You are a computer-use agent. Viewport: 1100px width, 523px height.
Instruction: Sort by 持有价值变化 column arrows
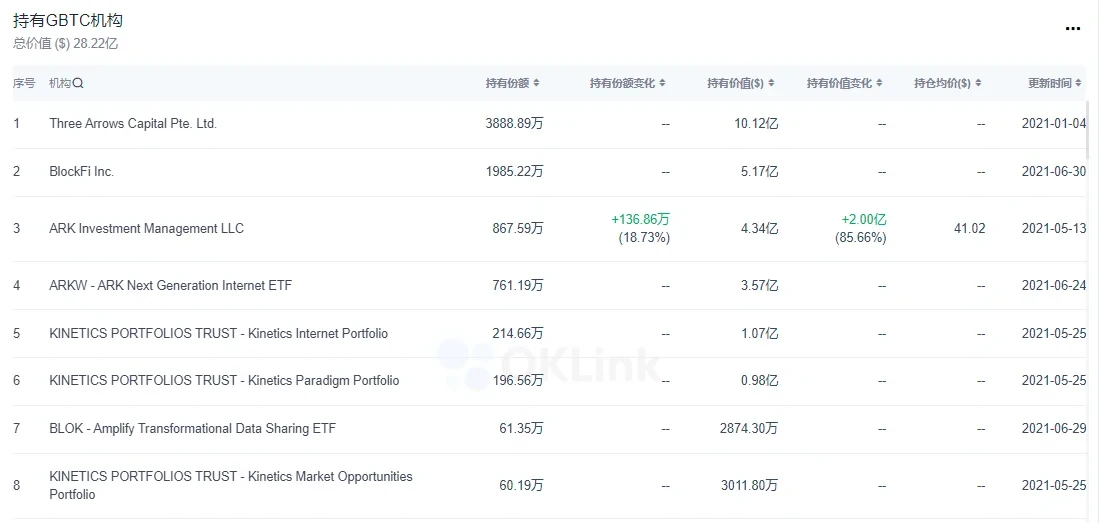(879, 84)
